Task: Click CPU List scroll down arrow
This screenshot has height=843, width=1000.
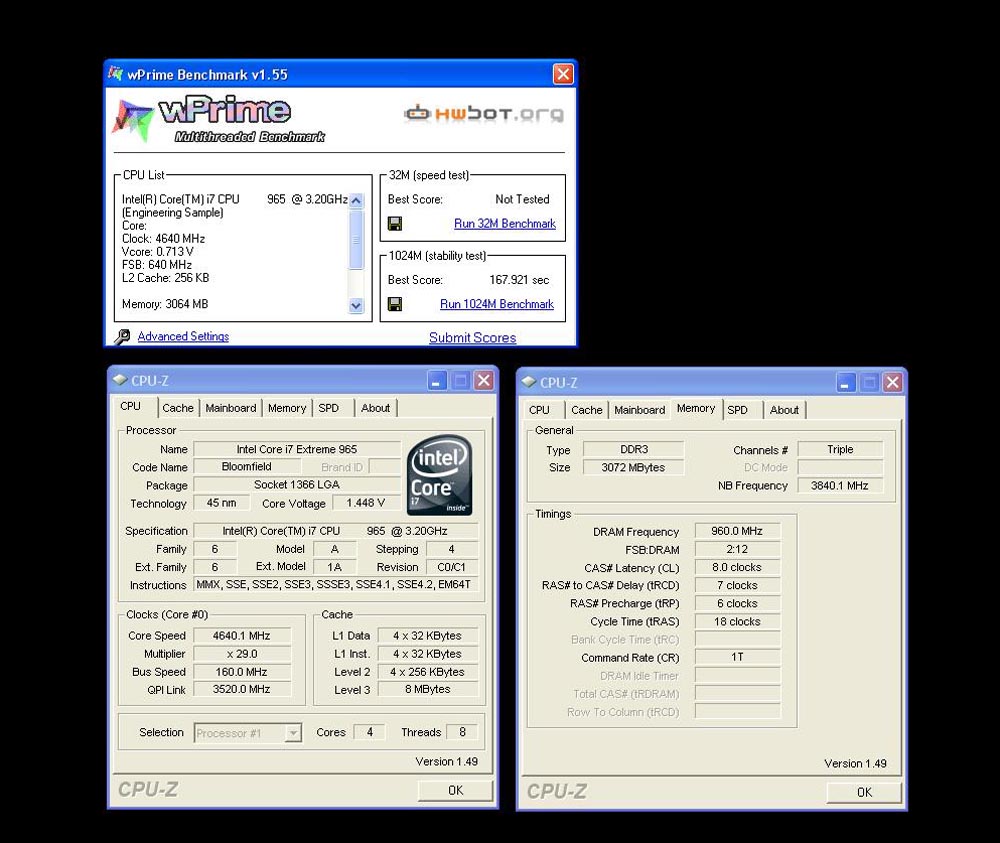Action: 357,305
